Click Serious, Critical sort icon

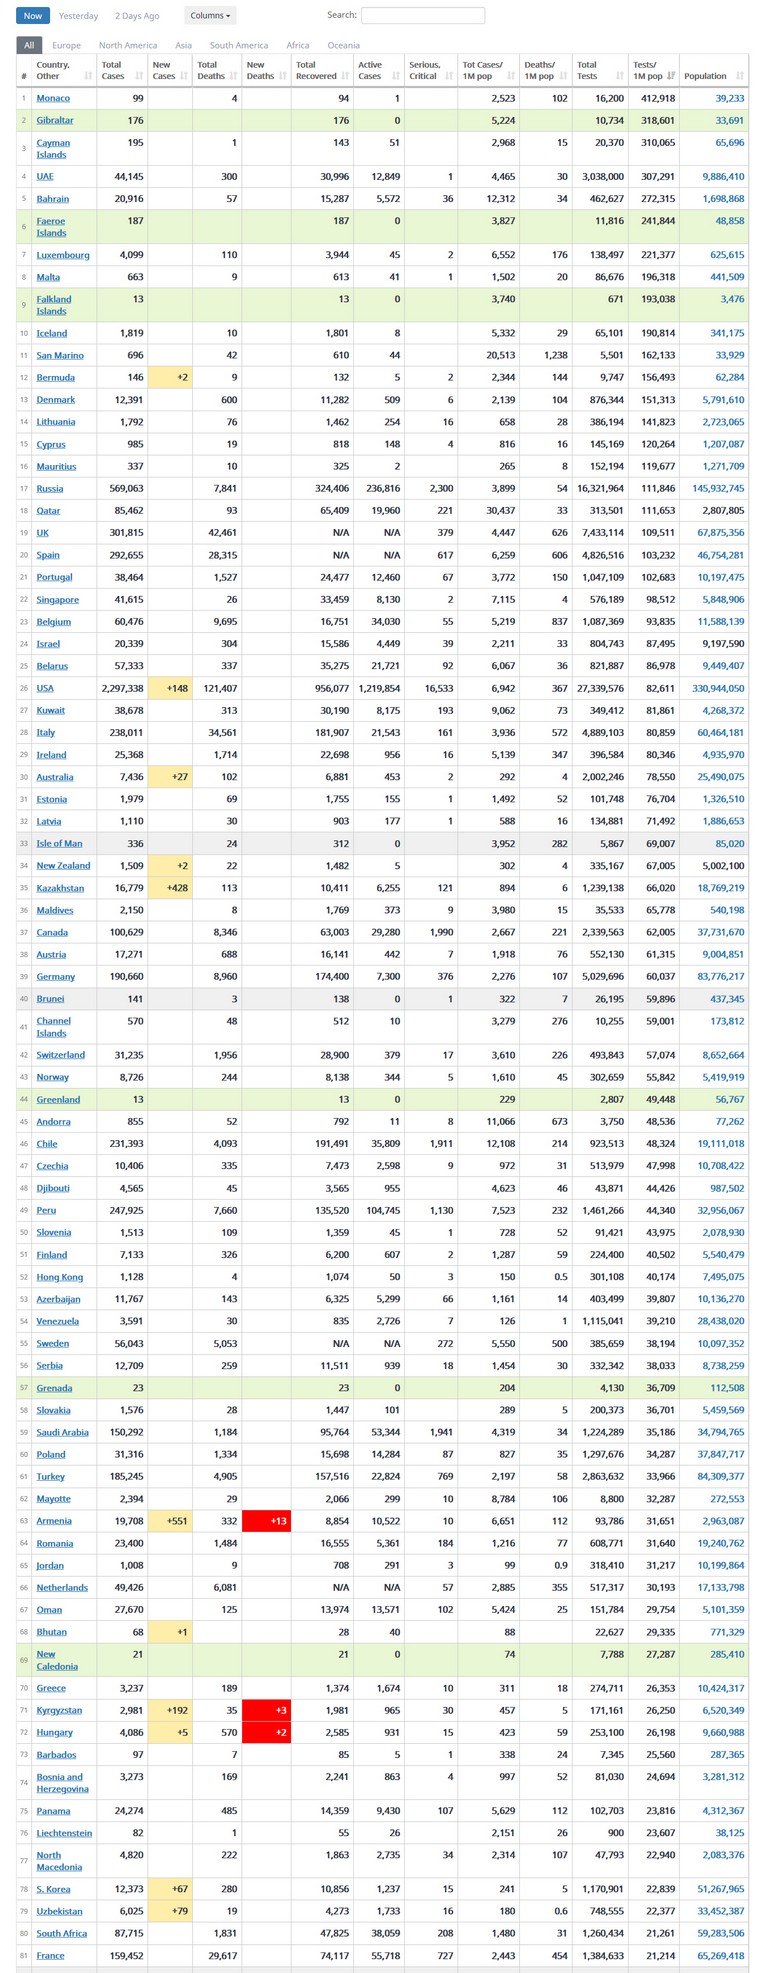[x=450, y=76]
